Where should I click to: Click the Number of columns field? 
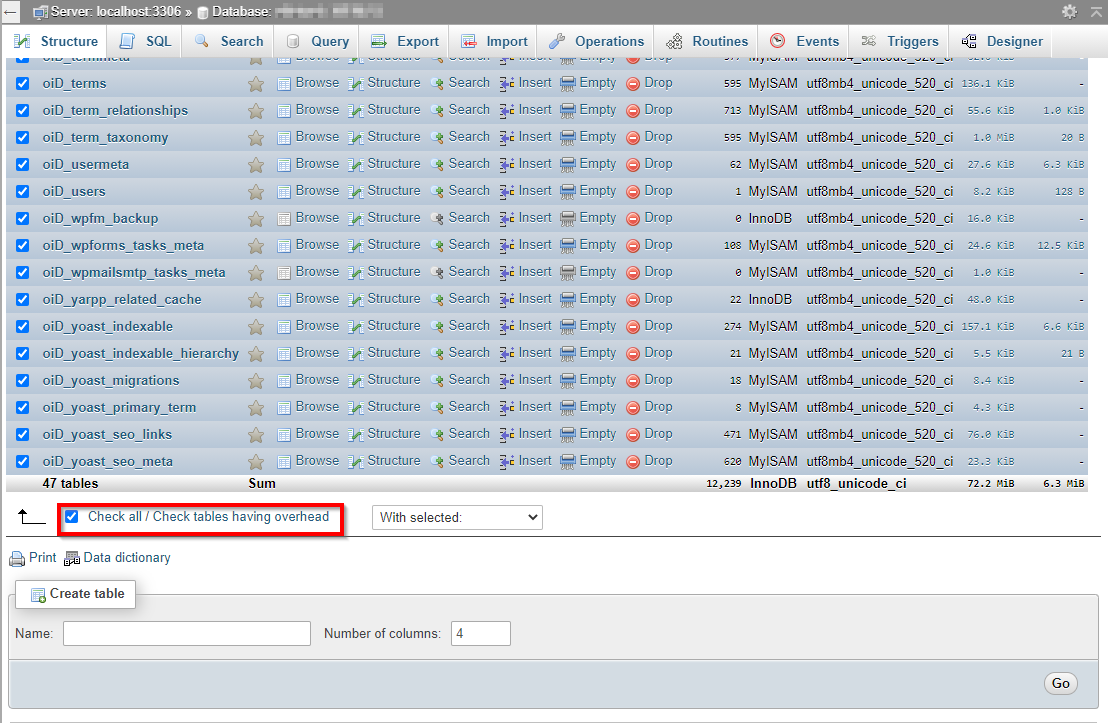click(481, 633)
